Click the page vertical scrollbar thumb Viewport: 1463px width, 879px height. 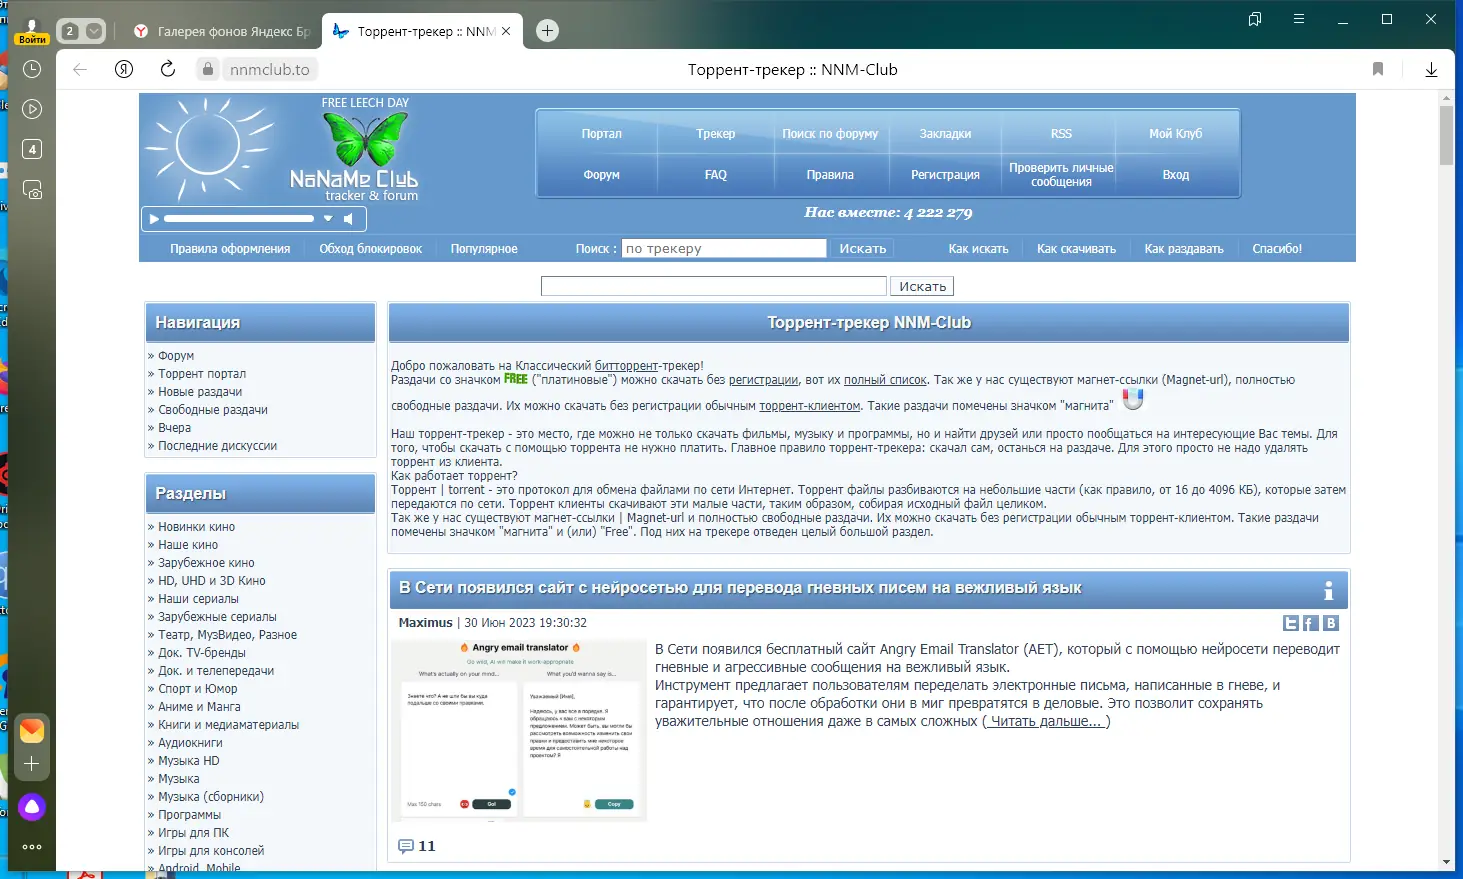pos(1446,135)
